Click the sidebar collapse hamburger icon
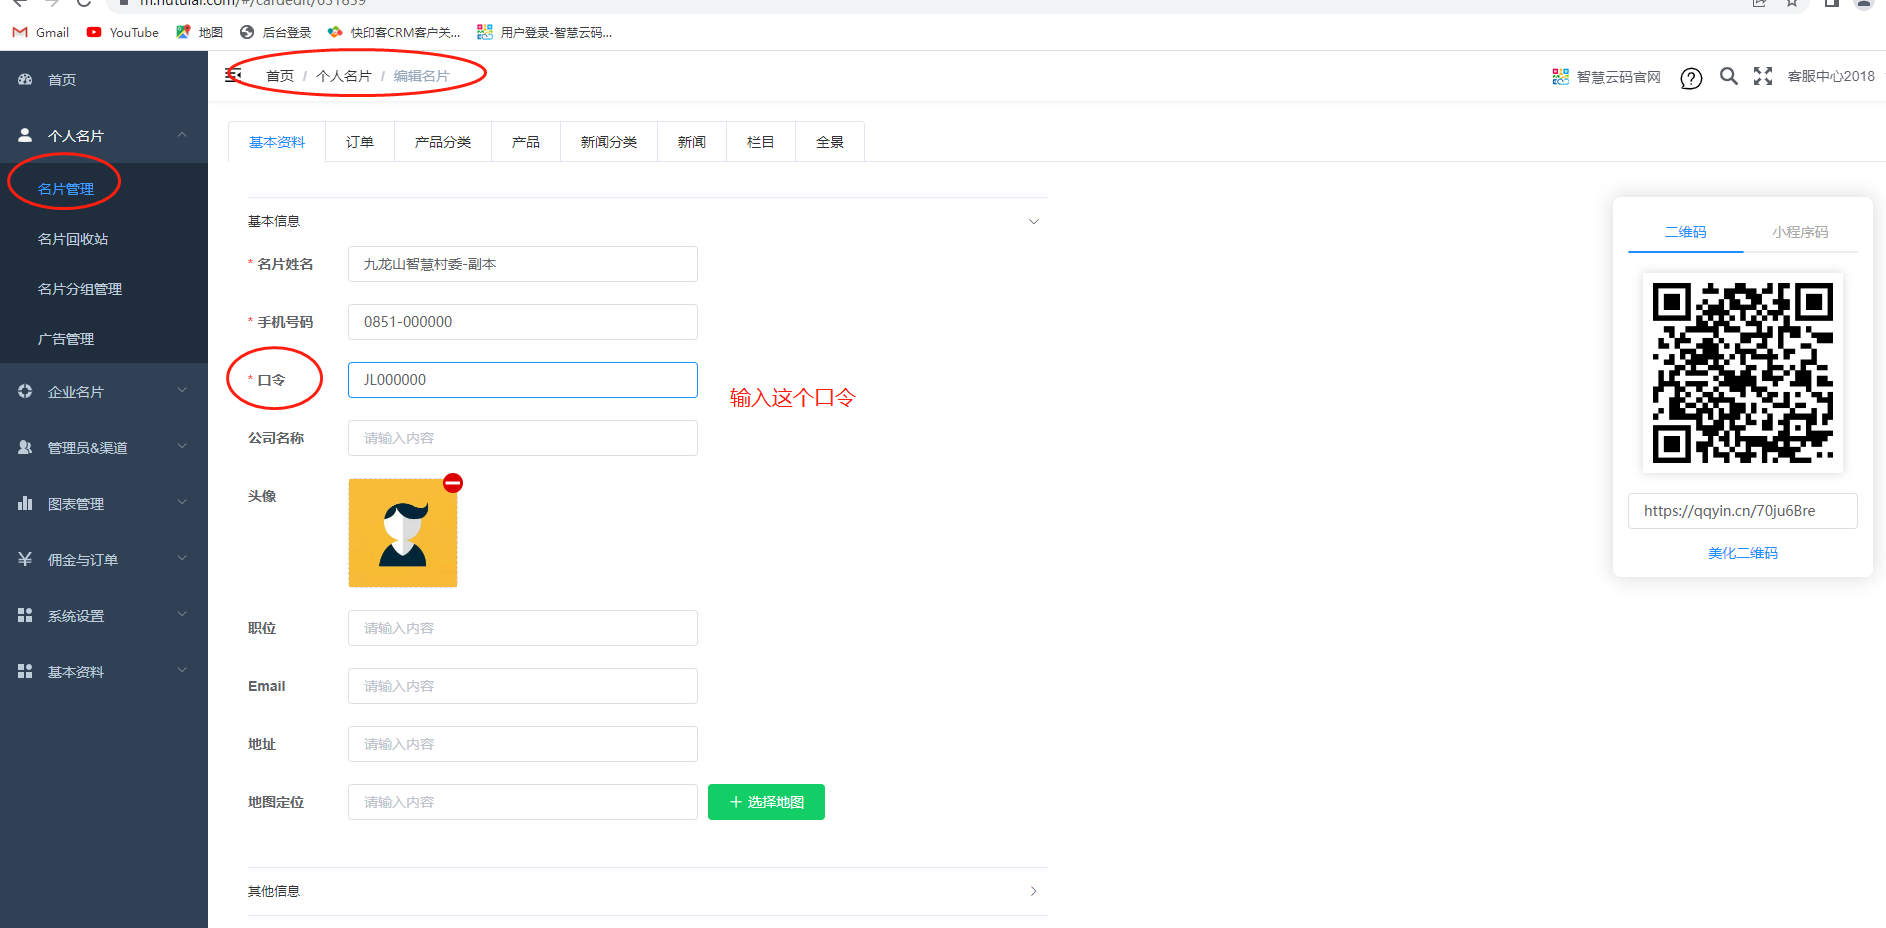Image resolution: width=1886 pixels, height=928 pixels. pos(234,75)
